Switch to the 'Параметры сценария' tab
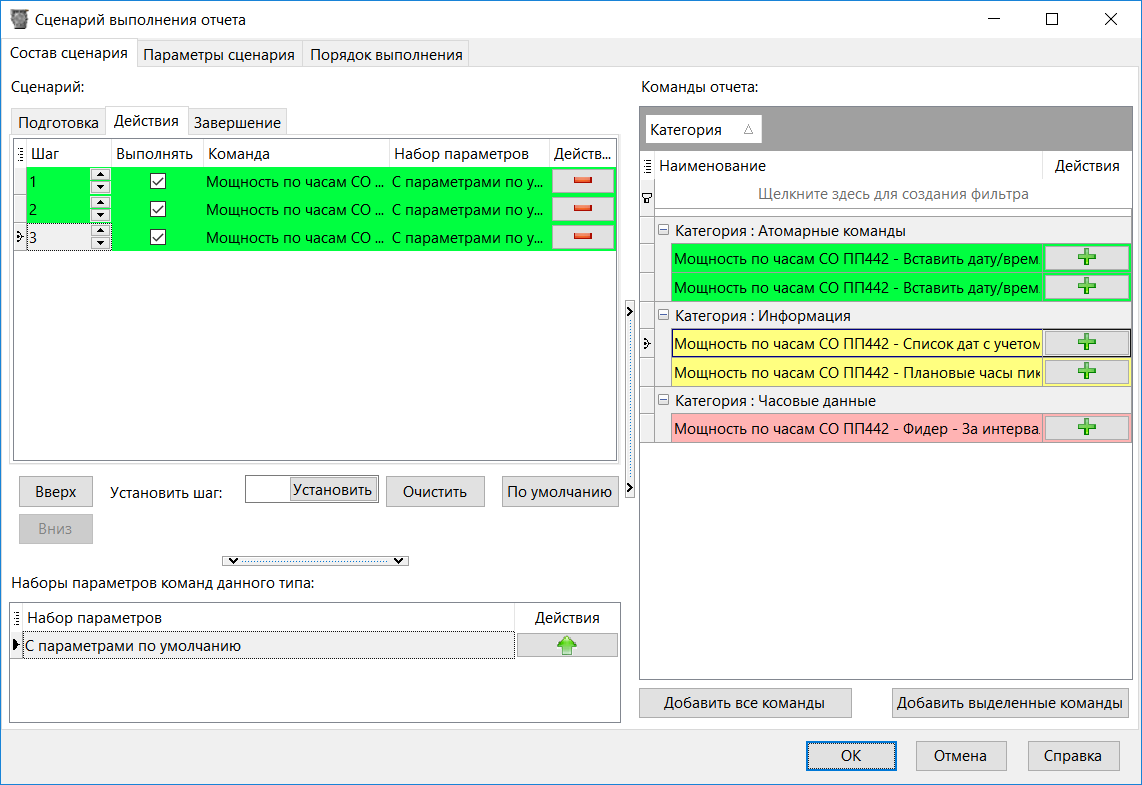This screenshot has width=1142, height=785. (x=218, y=53)
